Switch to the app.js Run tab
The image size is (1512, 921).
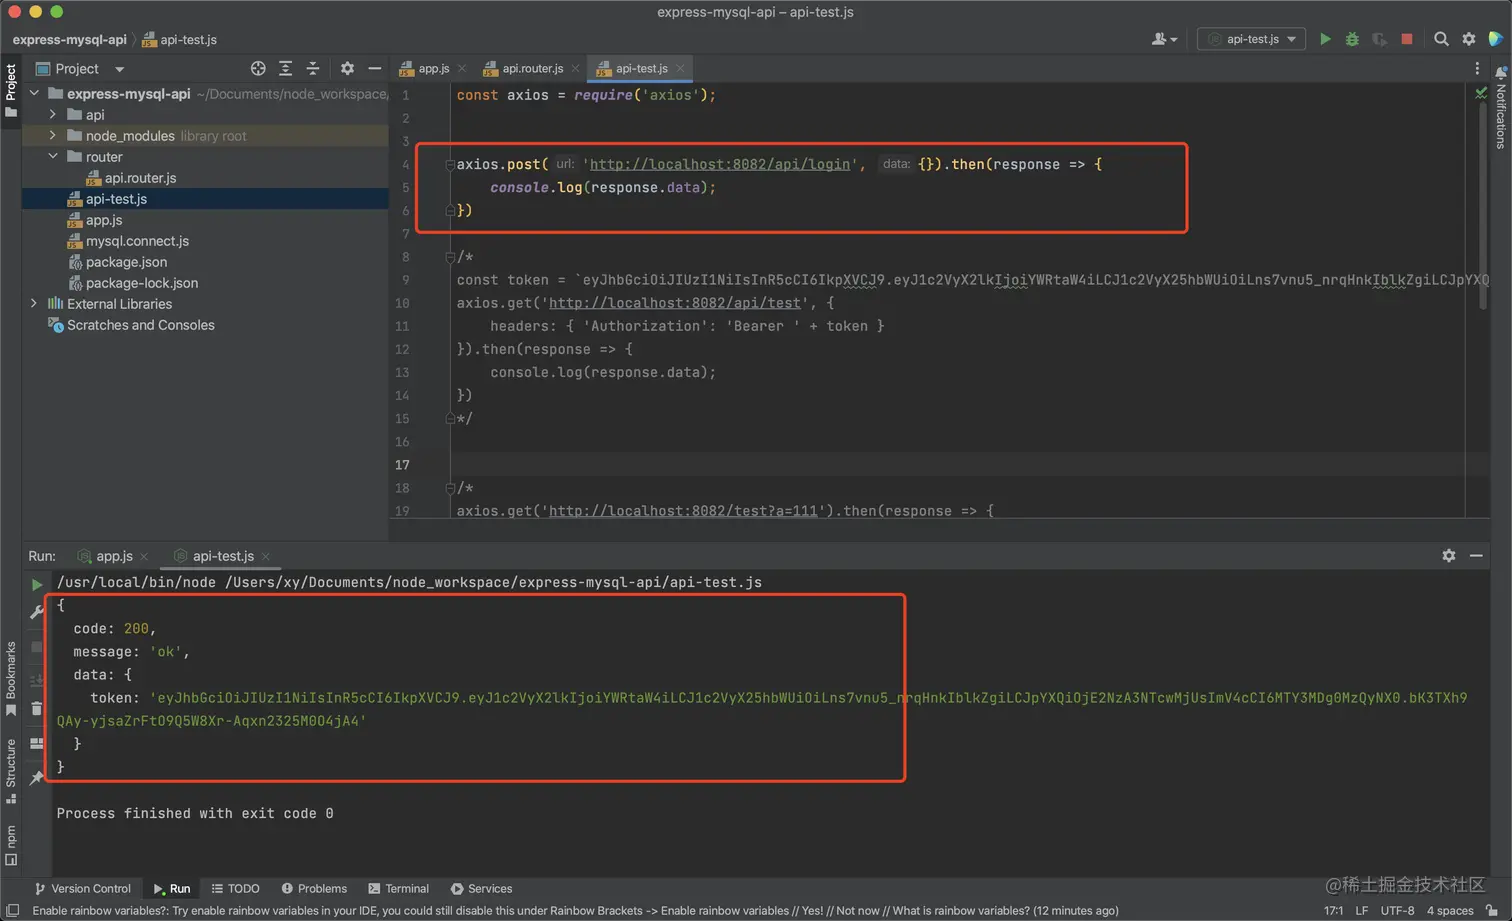tap(112, 555)
